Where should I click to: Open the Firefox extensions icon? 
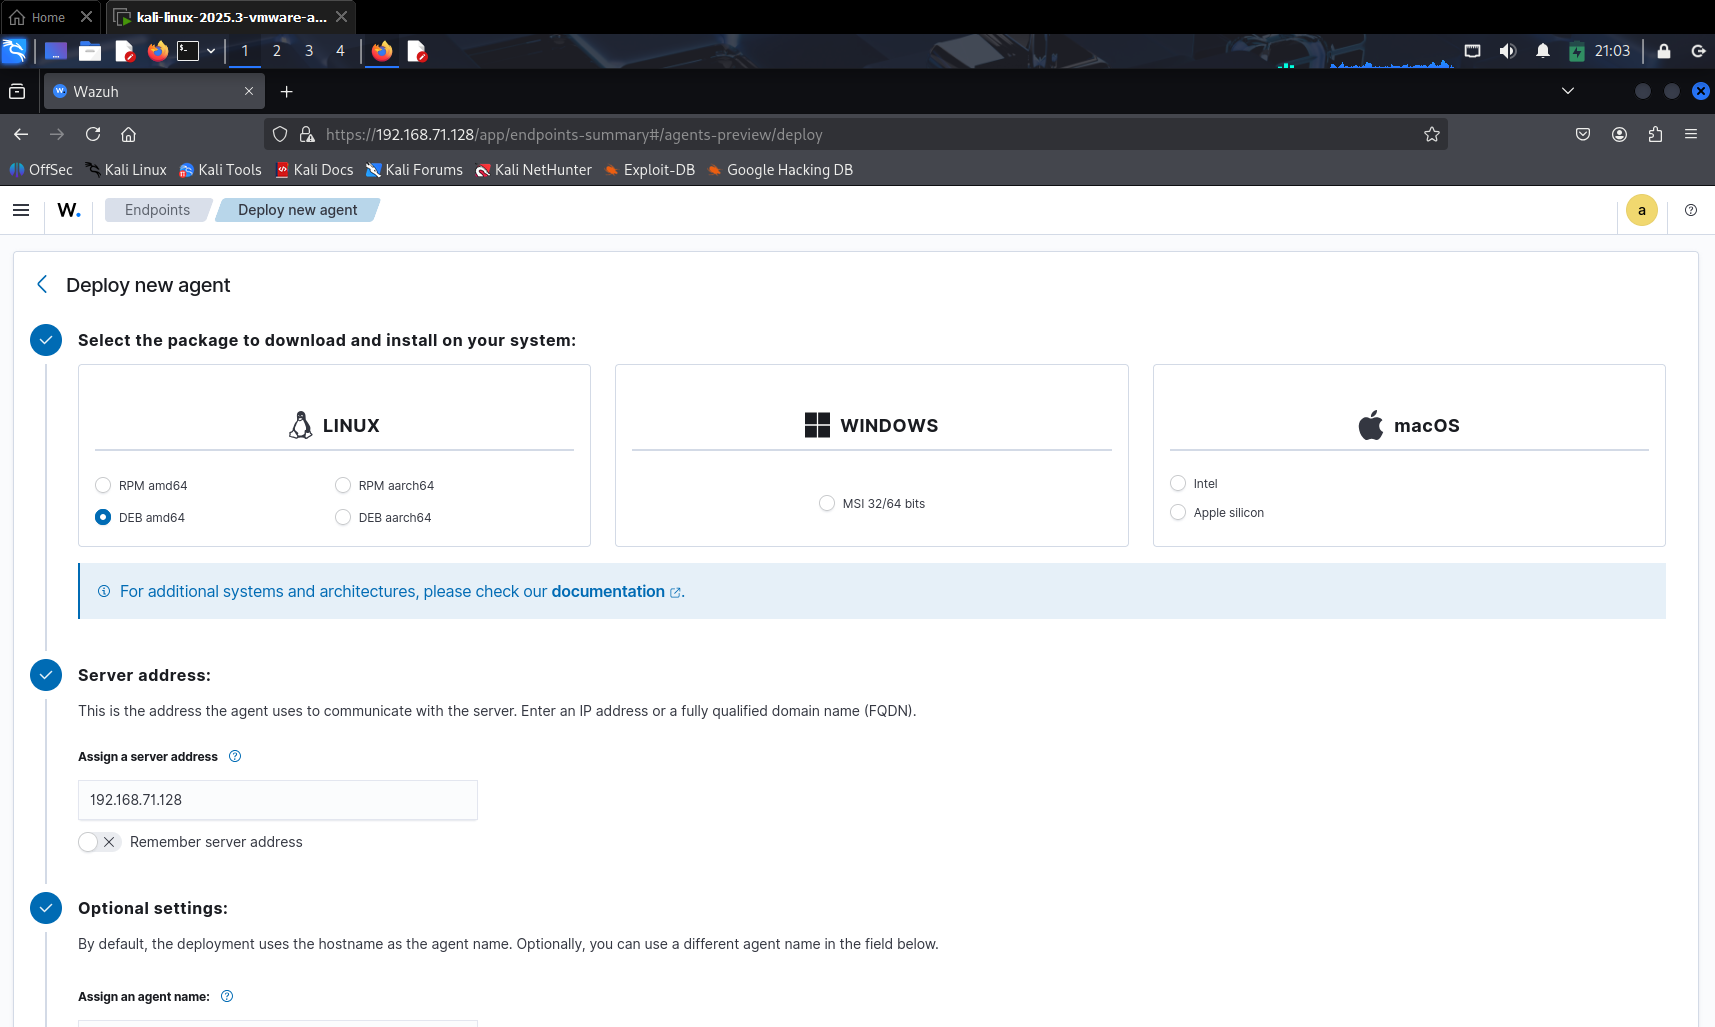pos(1655,134)
